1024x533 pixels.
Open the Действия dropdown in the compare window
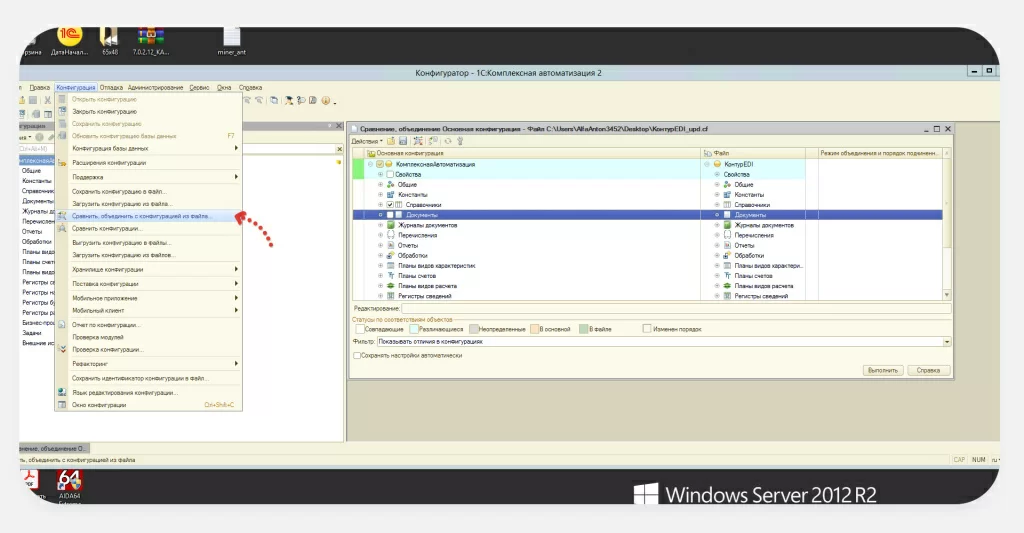[x=366, y=141]
